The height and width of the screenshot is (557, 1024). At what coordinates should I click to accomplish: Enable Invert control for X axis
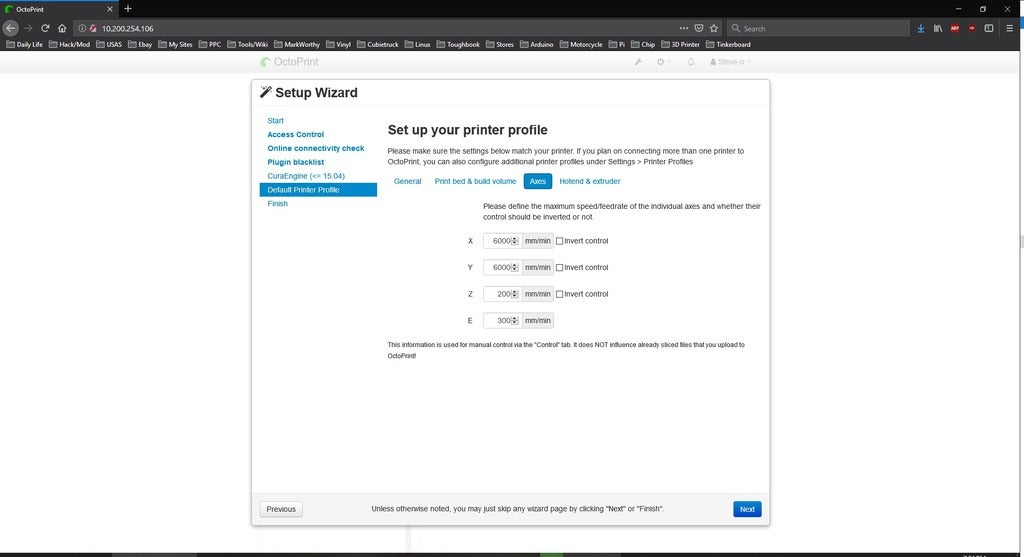(559, 241)
